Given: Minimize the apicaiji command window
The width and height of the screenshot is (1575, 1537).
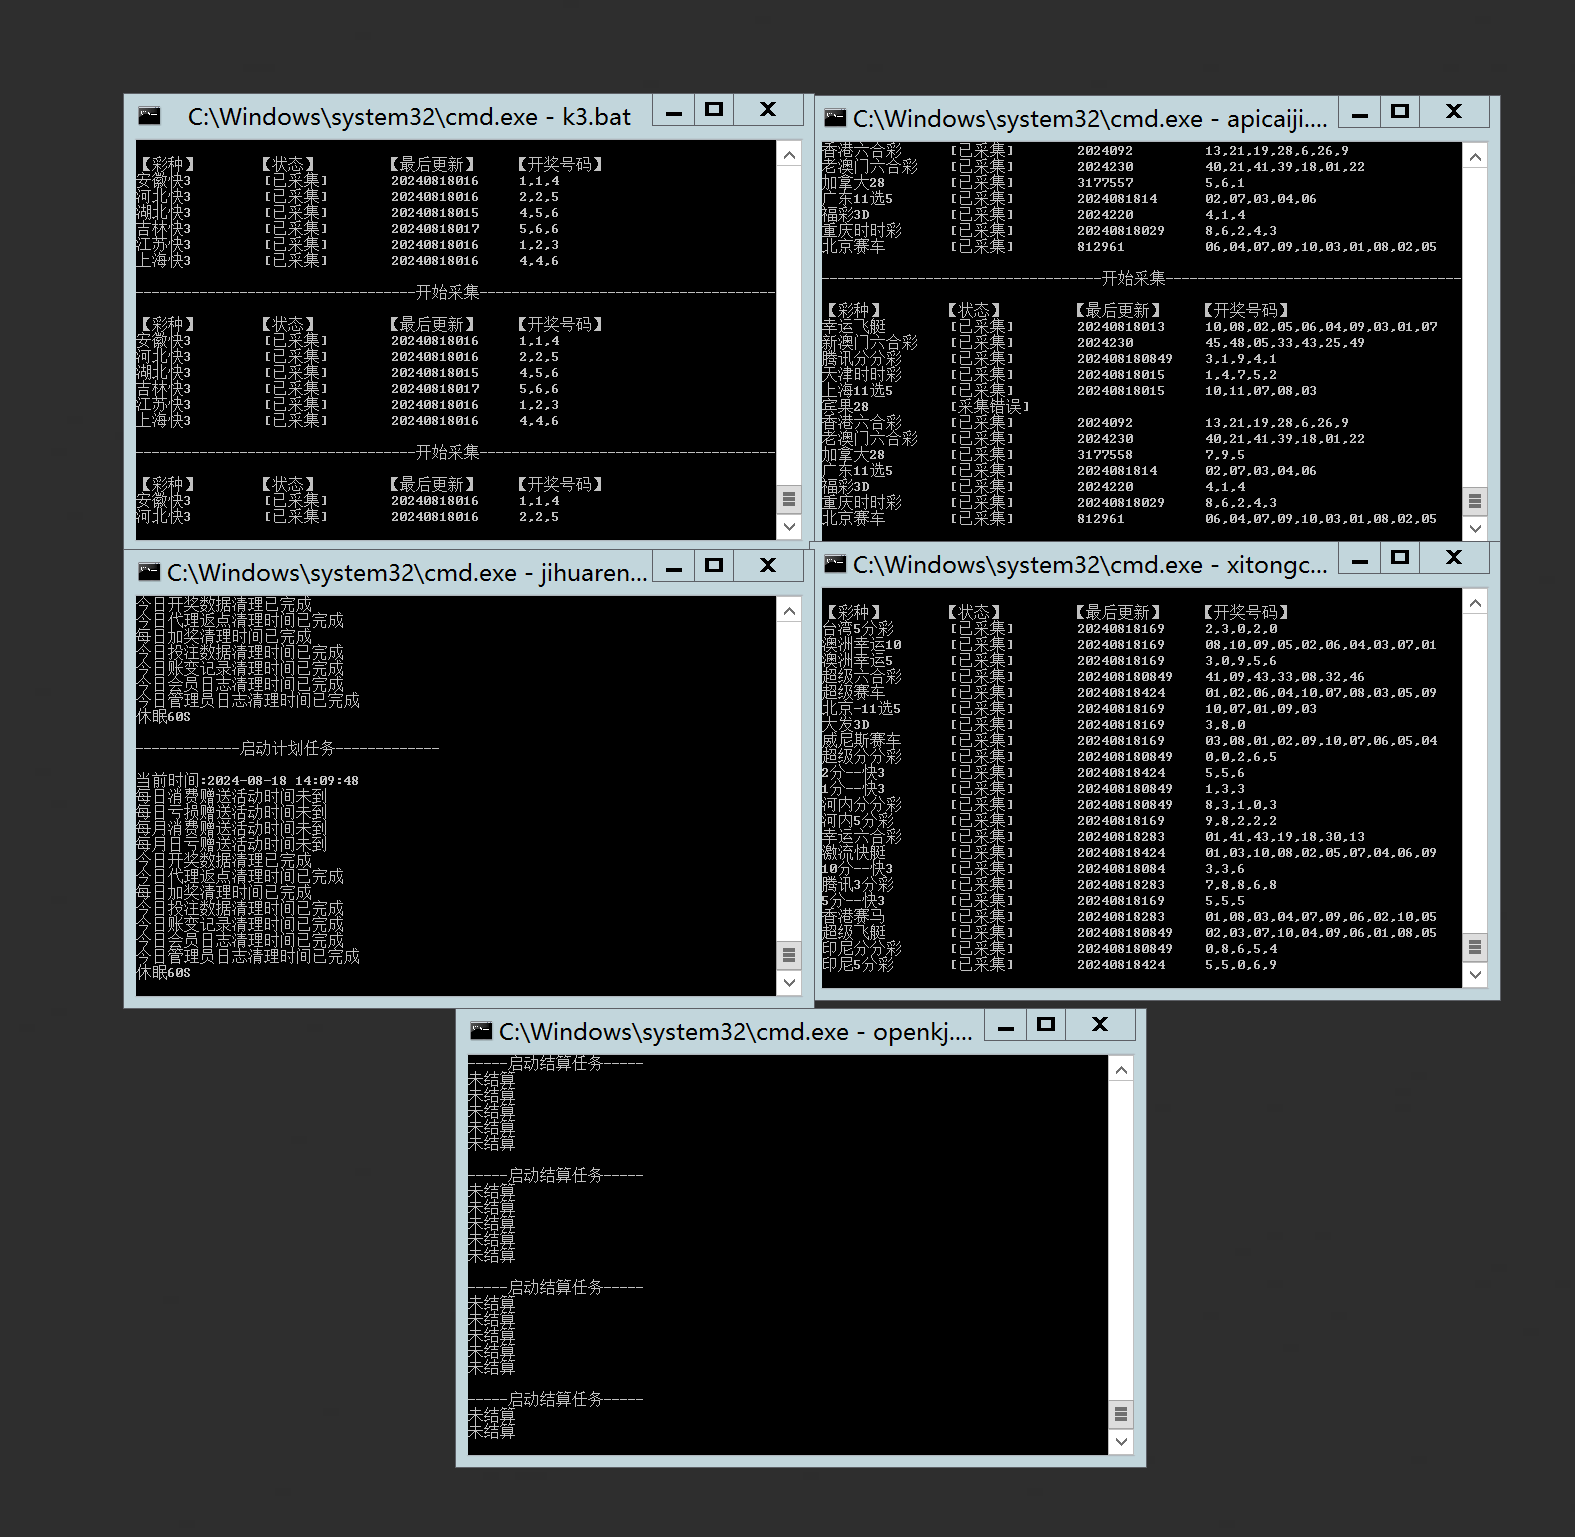Looking at the screenshot, I should pyautogui.click(x=1359, y=113).
